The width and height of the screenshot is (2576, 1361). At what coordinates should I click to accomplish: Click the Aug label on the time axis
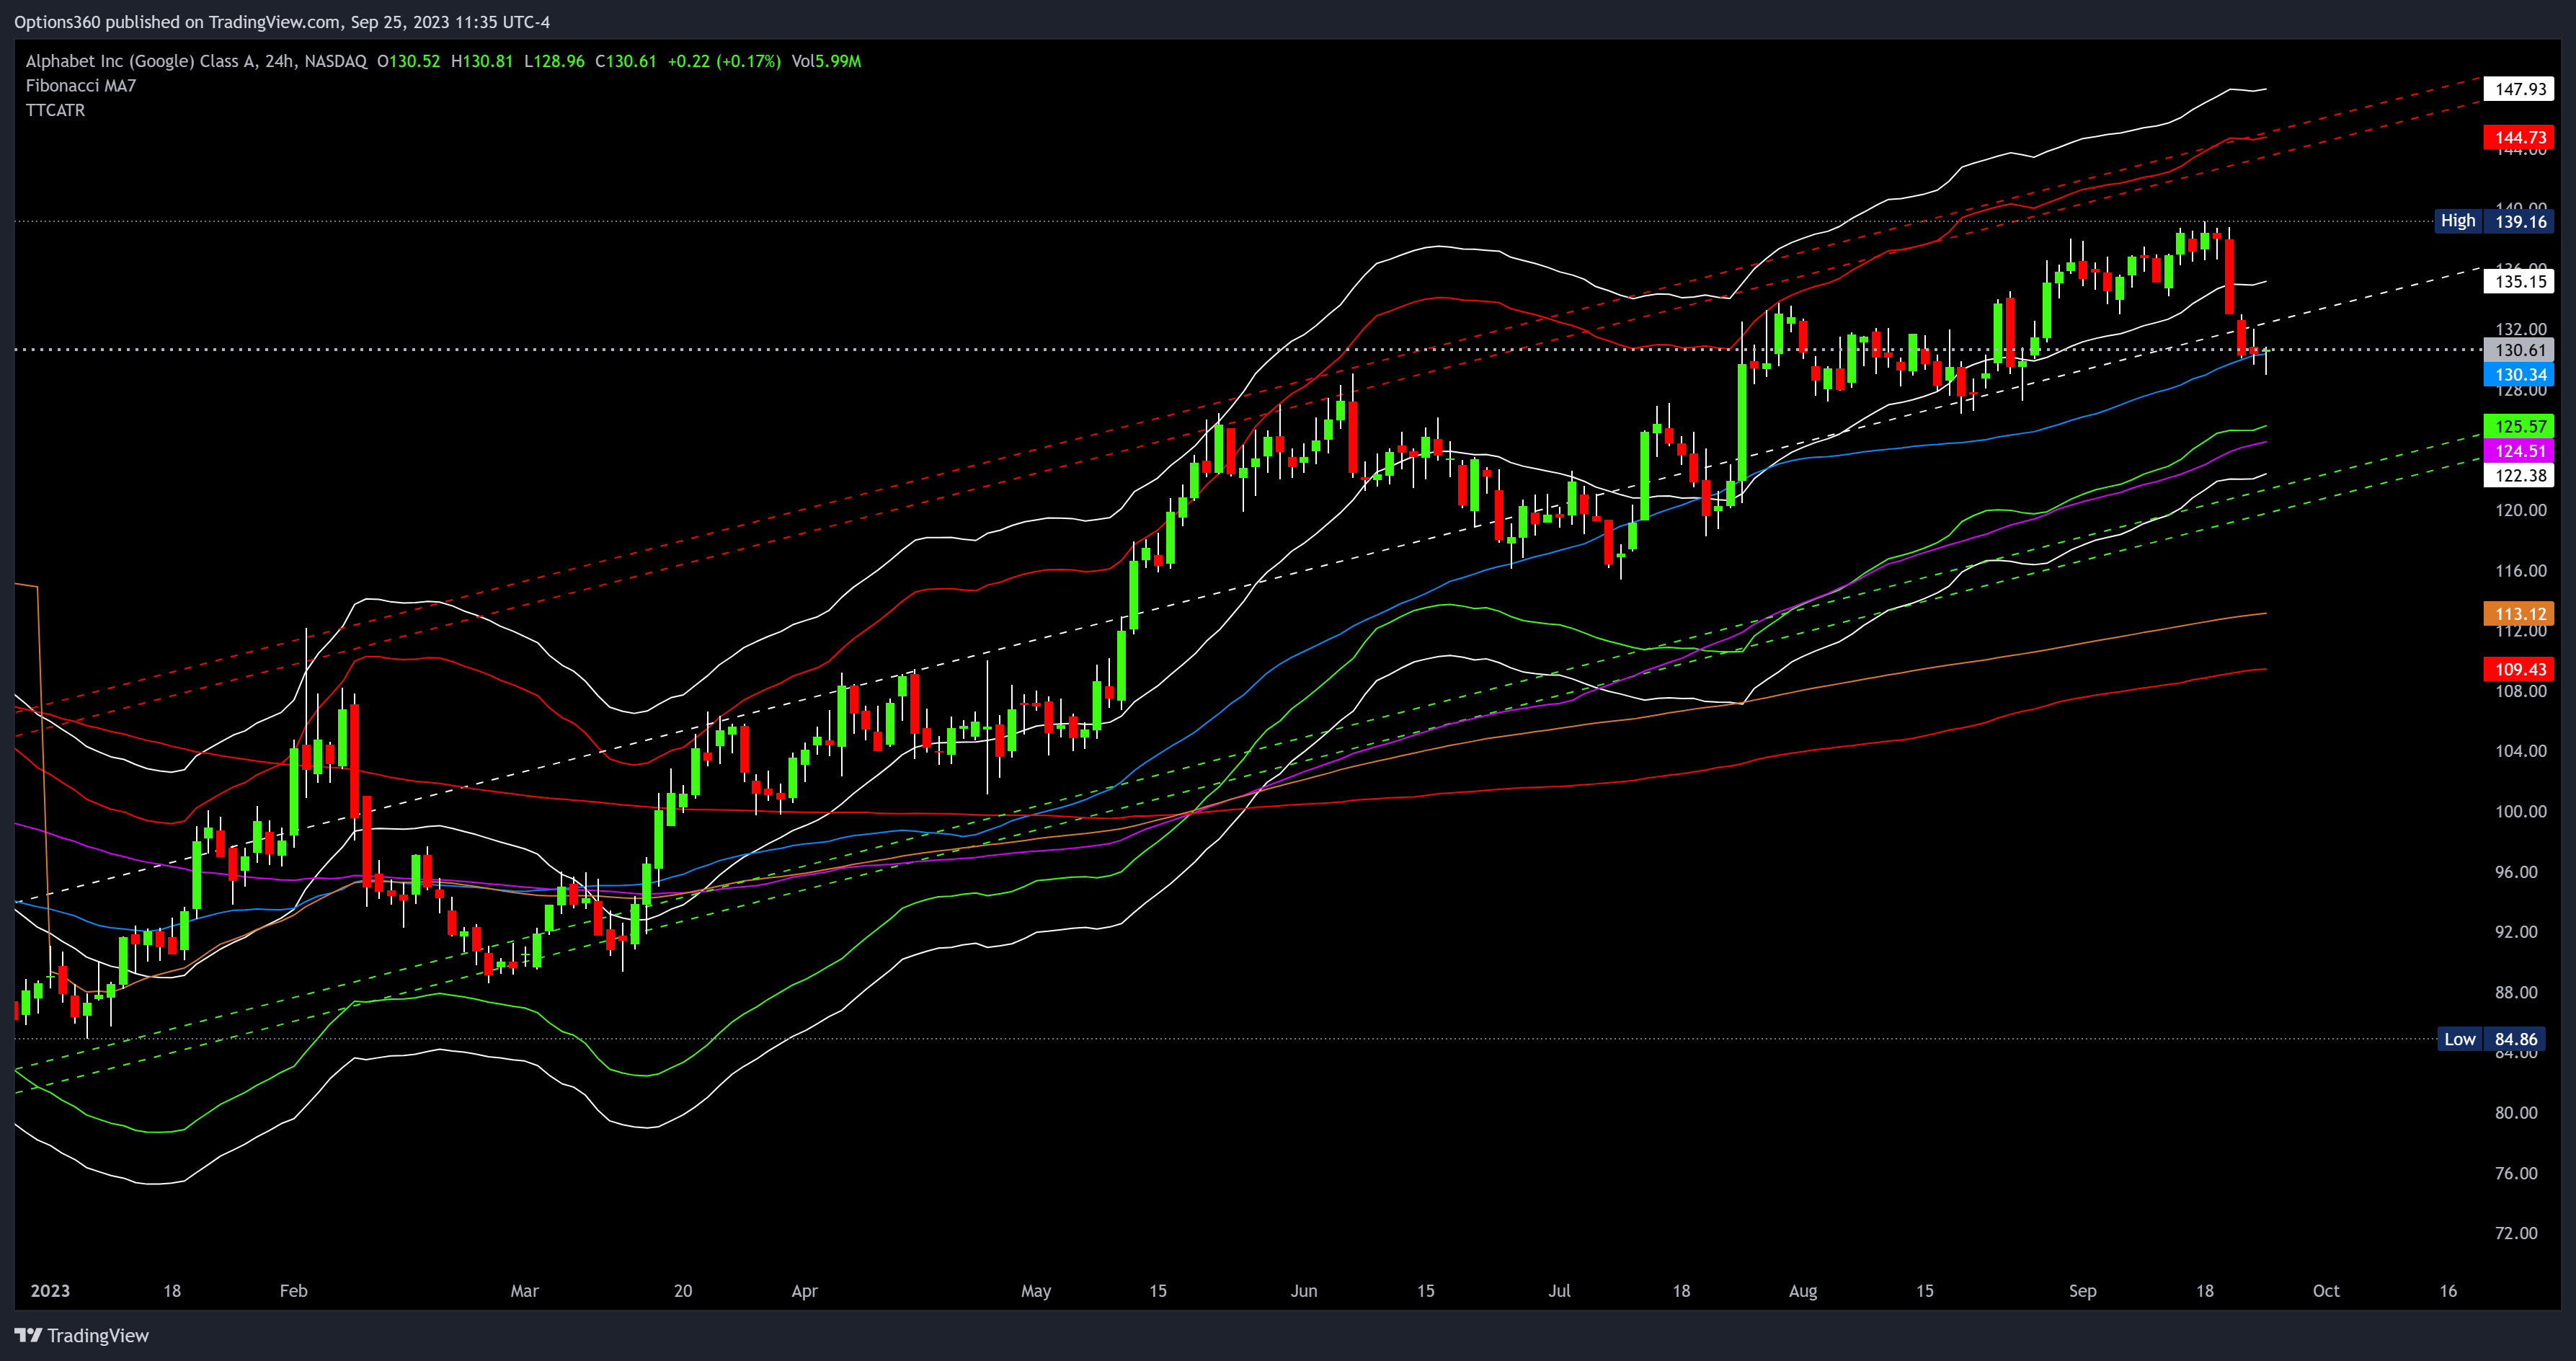coord(1803,1290)
